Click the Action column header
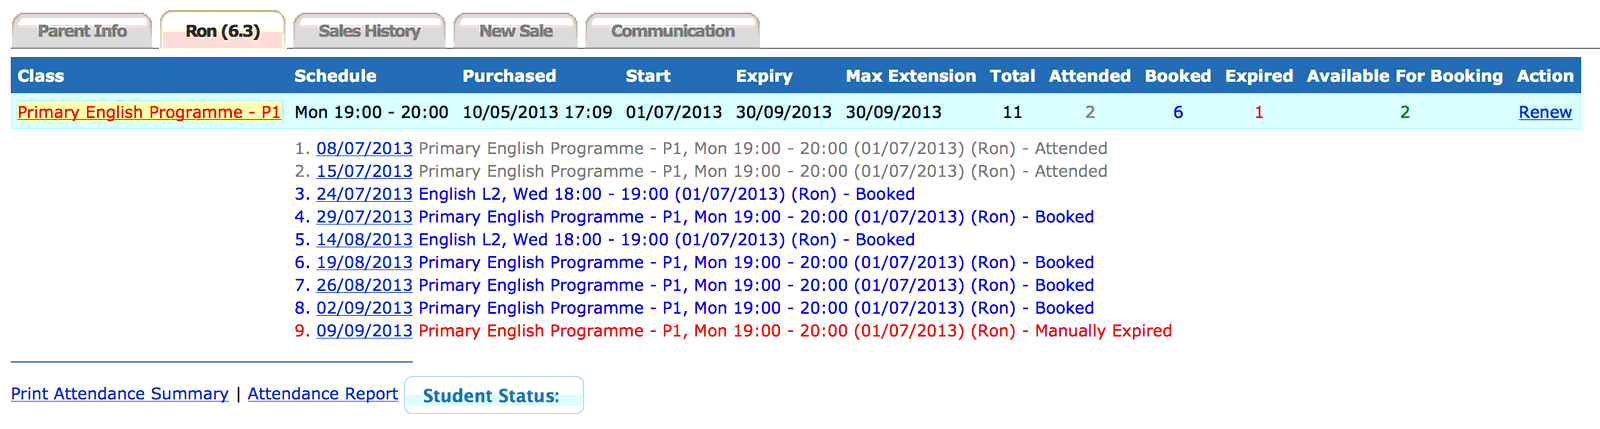The height and width of the screenshot is (429, 1600). point(1545,76)
